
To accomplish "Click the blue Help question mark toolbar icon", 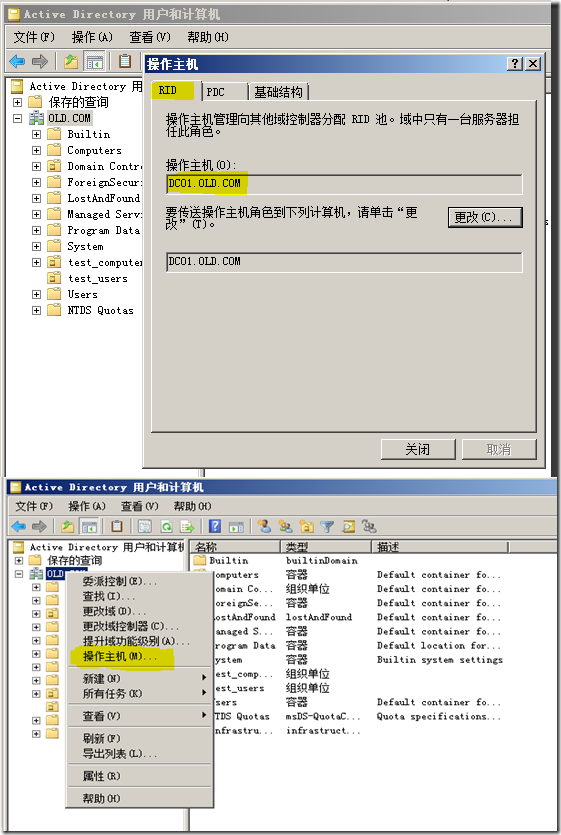I will tap(215, 527).
